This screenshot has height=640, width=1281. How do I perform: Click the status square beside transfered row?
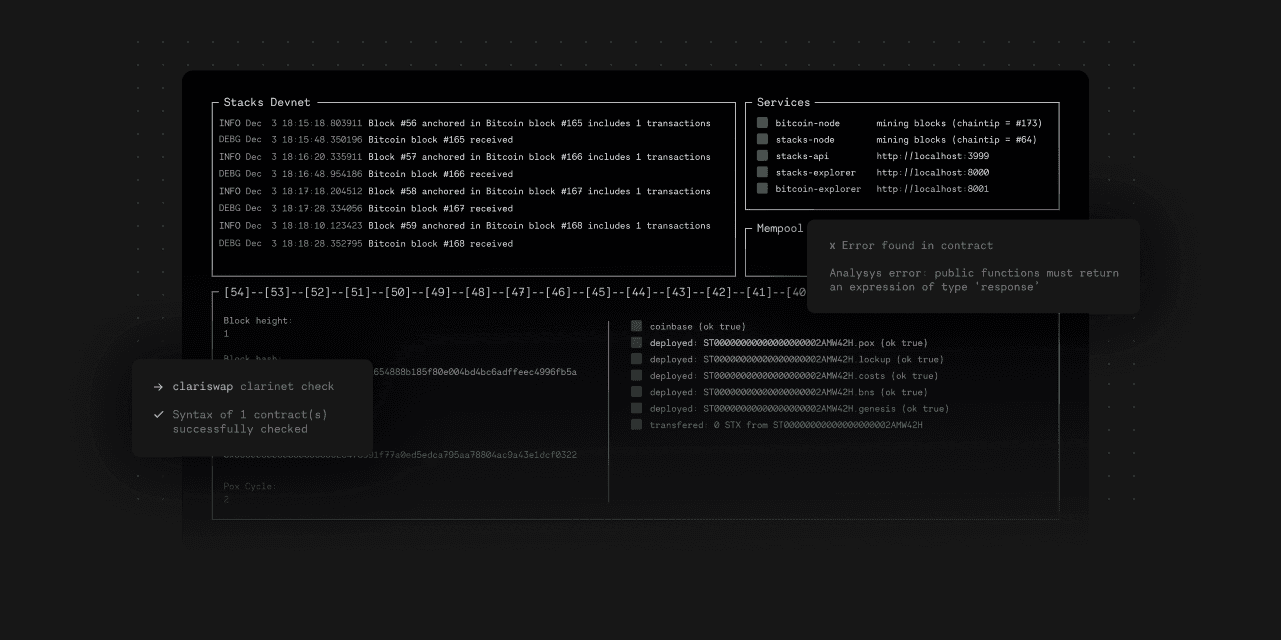636,425
